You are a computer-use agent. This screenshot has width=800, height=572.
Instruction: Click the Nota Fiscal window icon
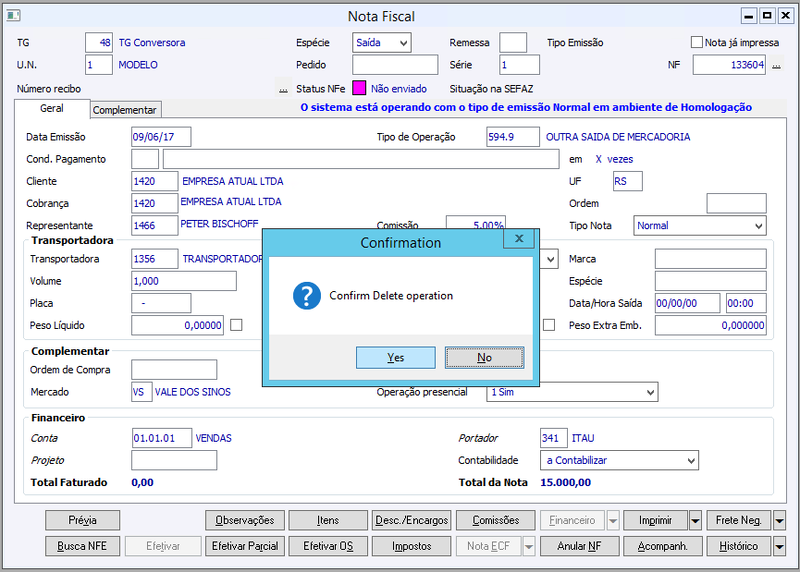(13, 16)
